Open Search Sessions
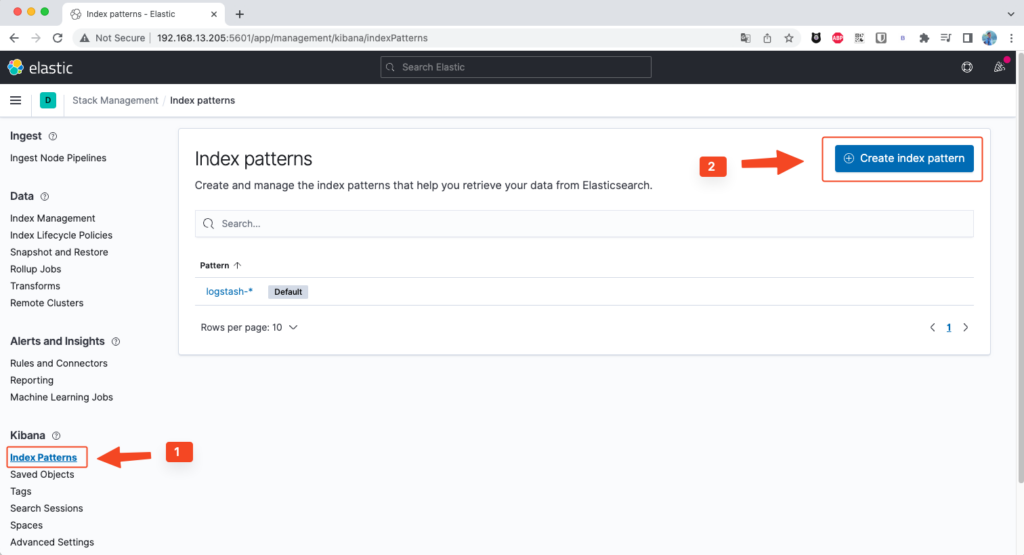This screenshot has width=1024, height=555. tap(46, 508)
